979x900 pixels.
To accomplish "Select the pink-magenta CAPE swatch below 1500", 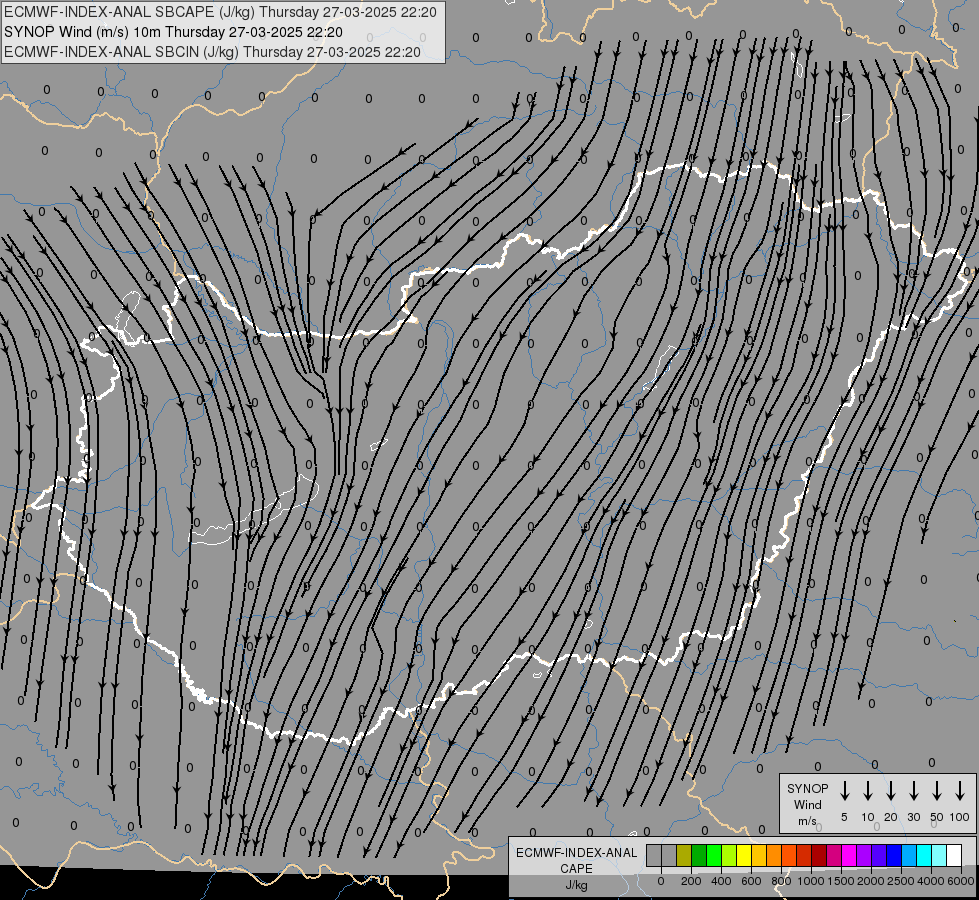I will 835,856.
